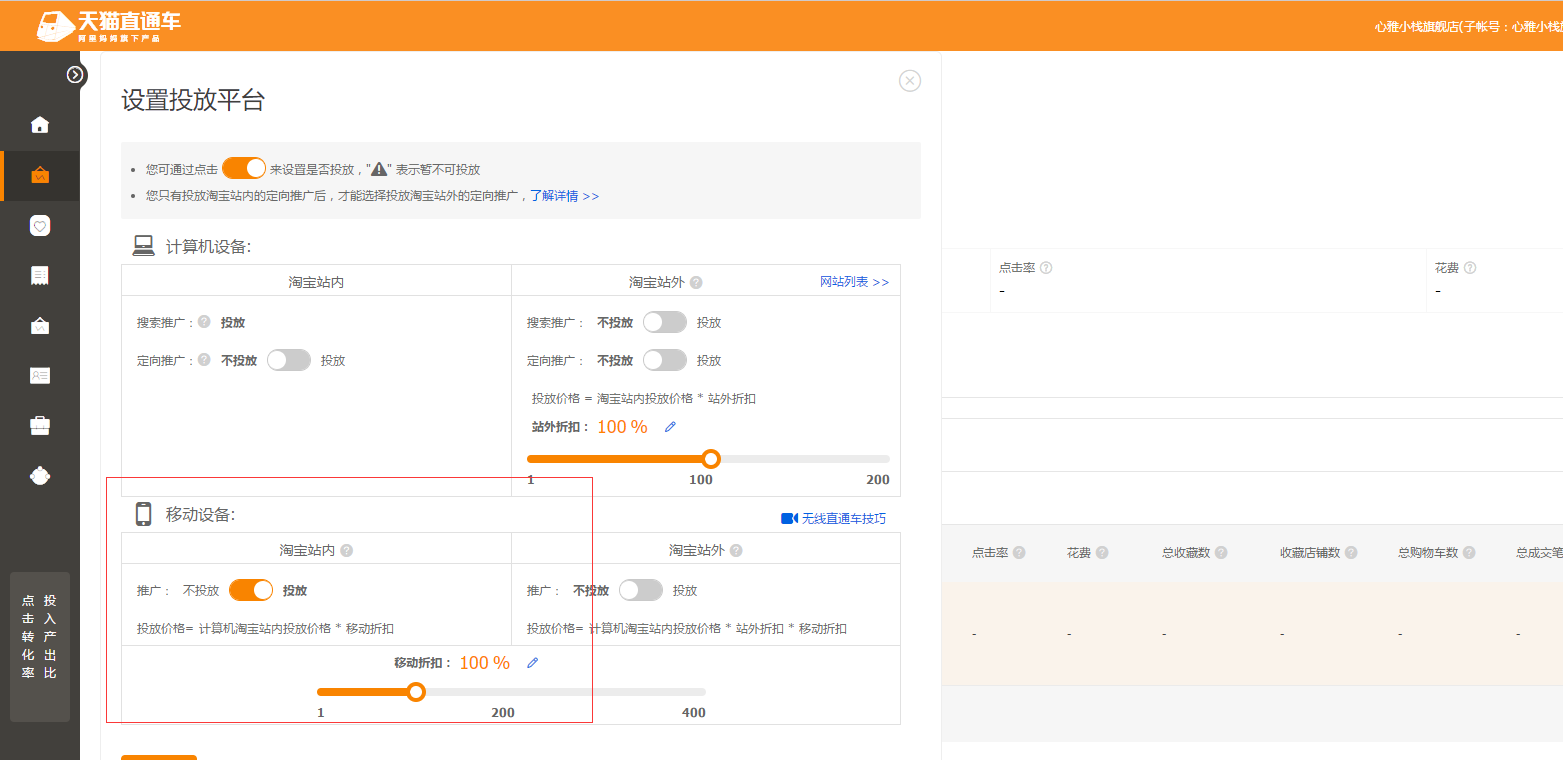Open 网站列表 >> link
This screenshot has width=1563, height=760.
coord(854,282)
